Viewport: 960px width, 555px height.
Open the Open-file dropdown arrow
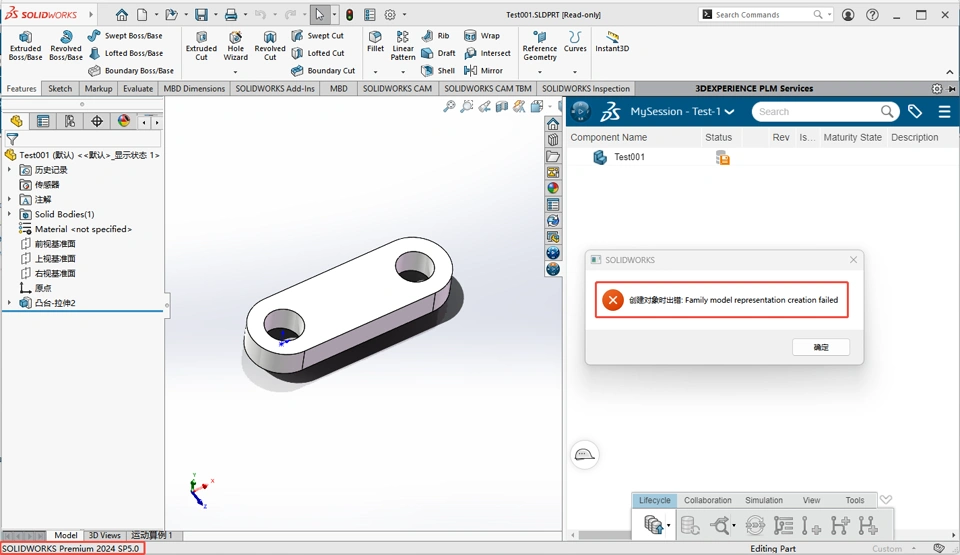pos(186,15)
